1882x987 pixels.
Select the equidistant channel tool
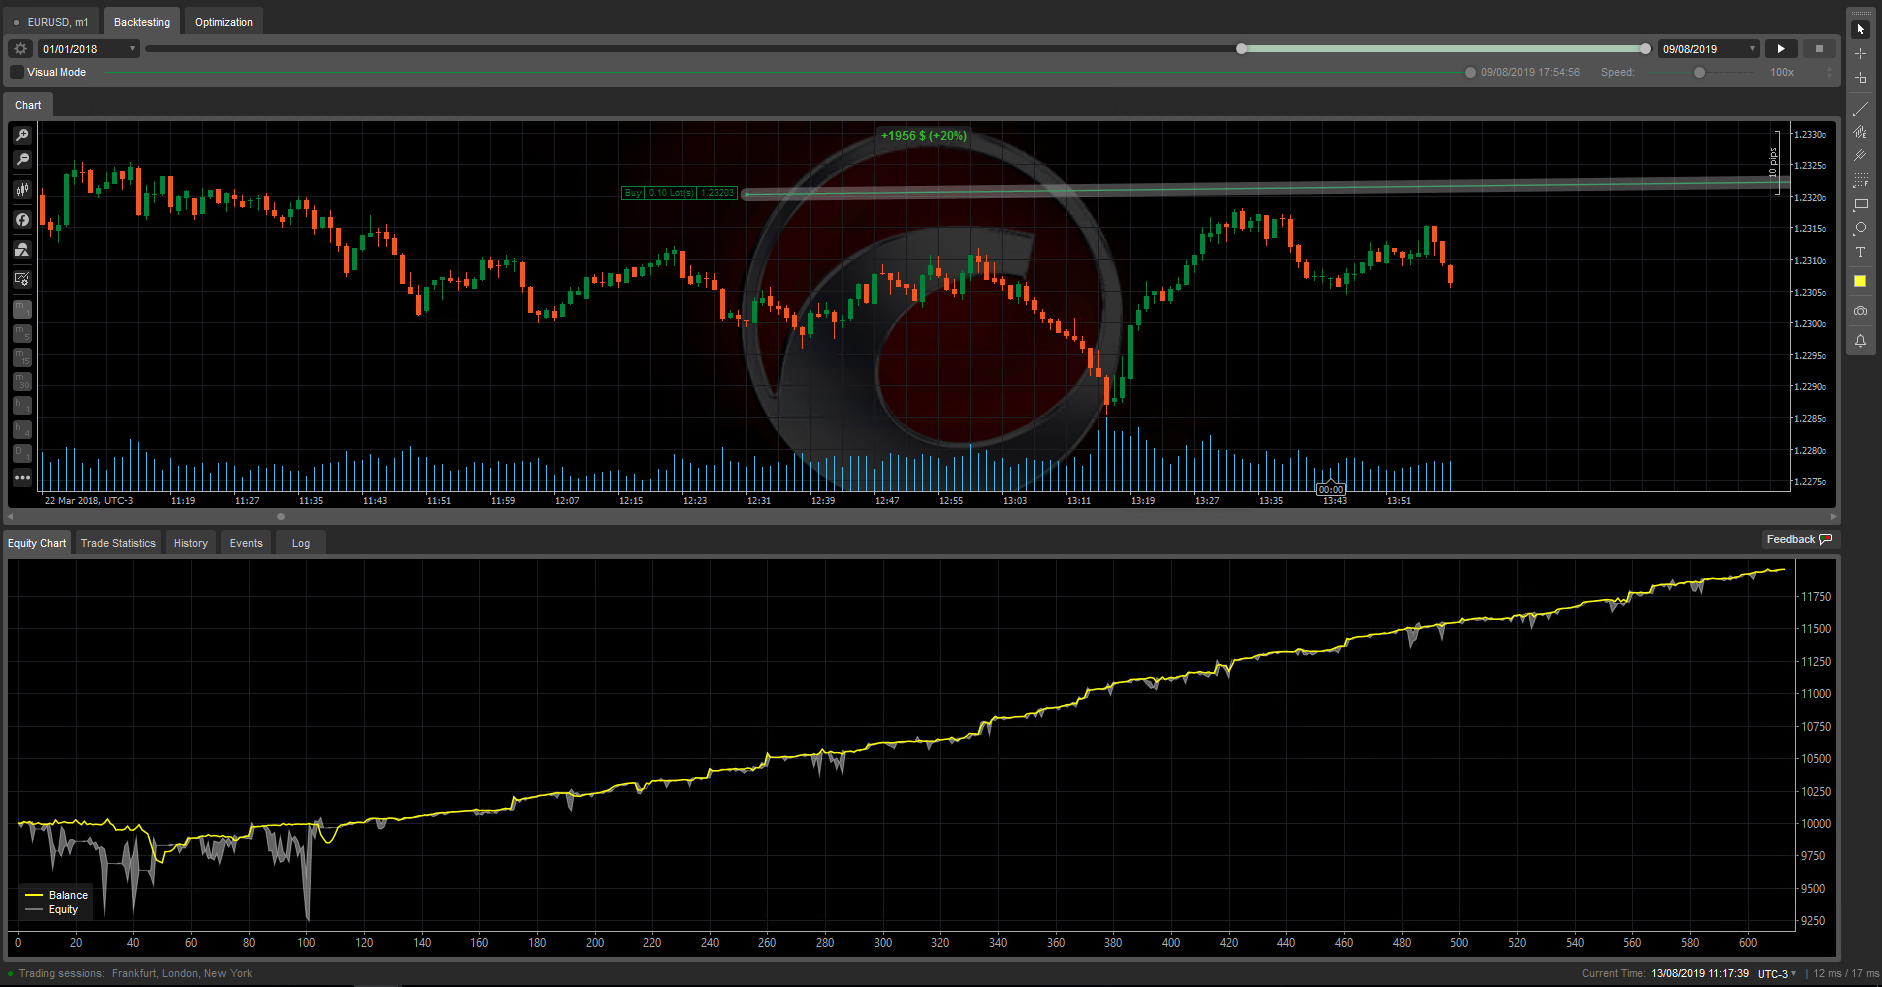point(1860,132)
